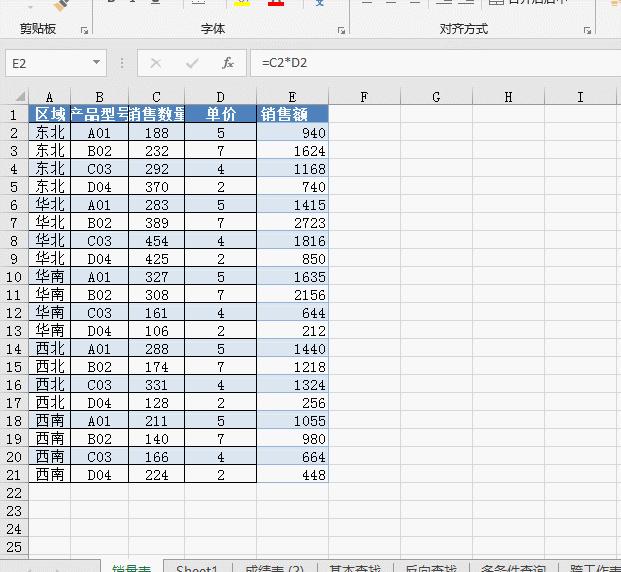The height and width of the screenshot is (572, 621).
Task: Select cell with sales amount 1440
Action: (x=292, y=349)
